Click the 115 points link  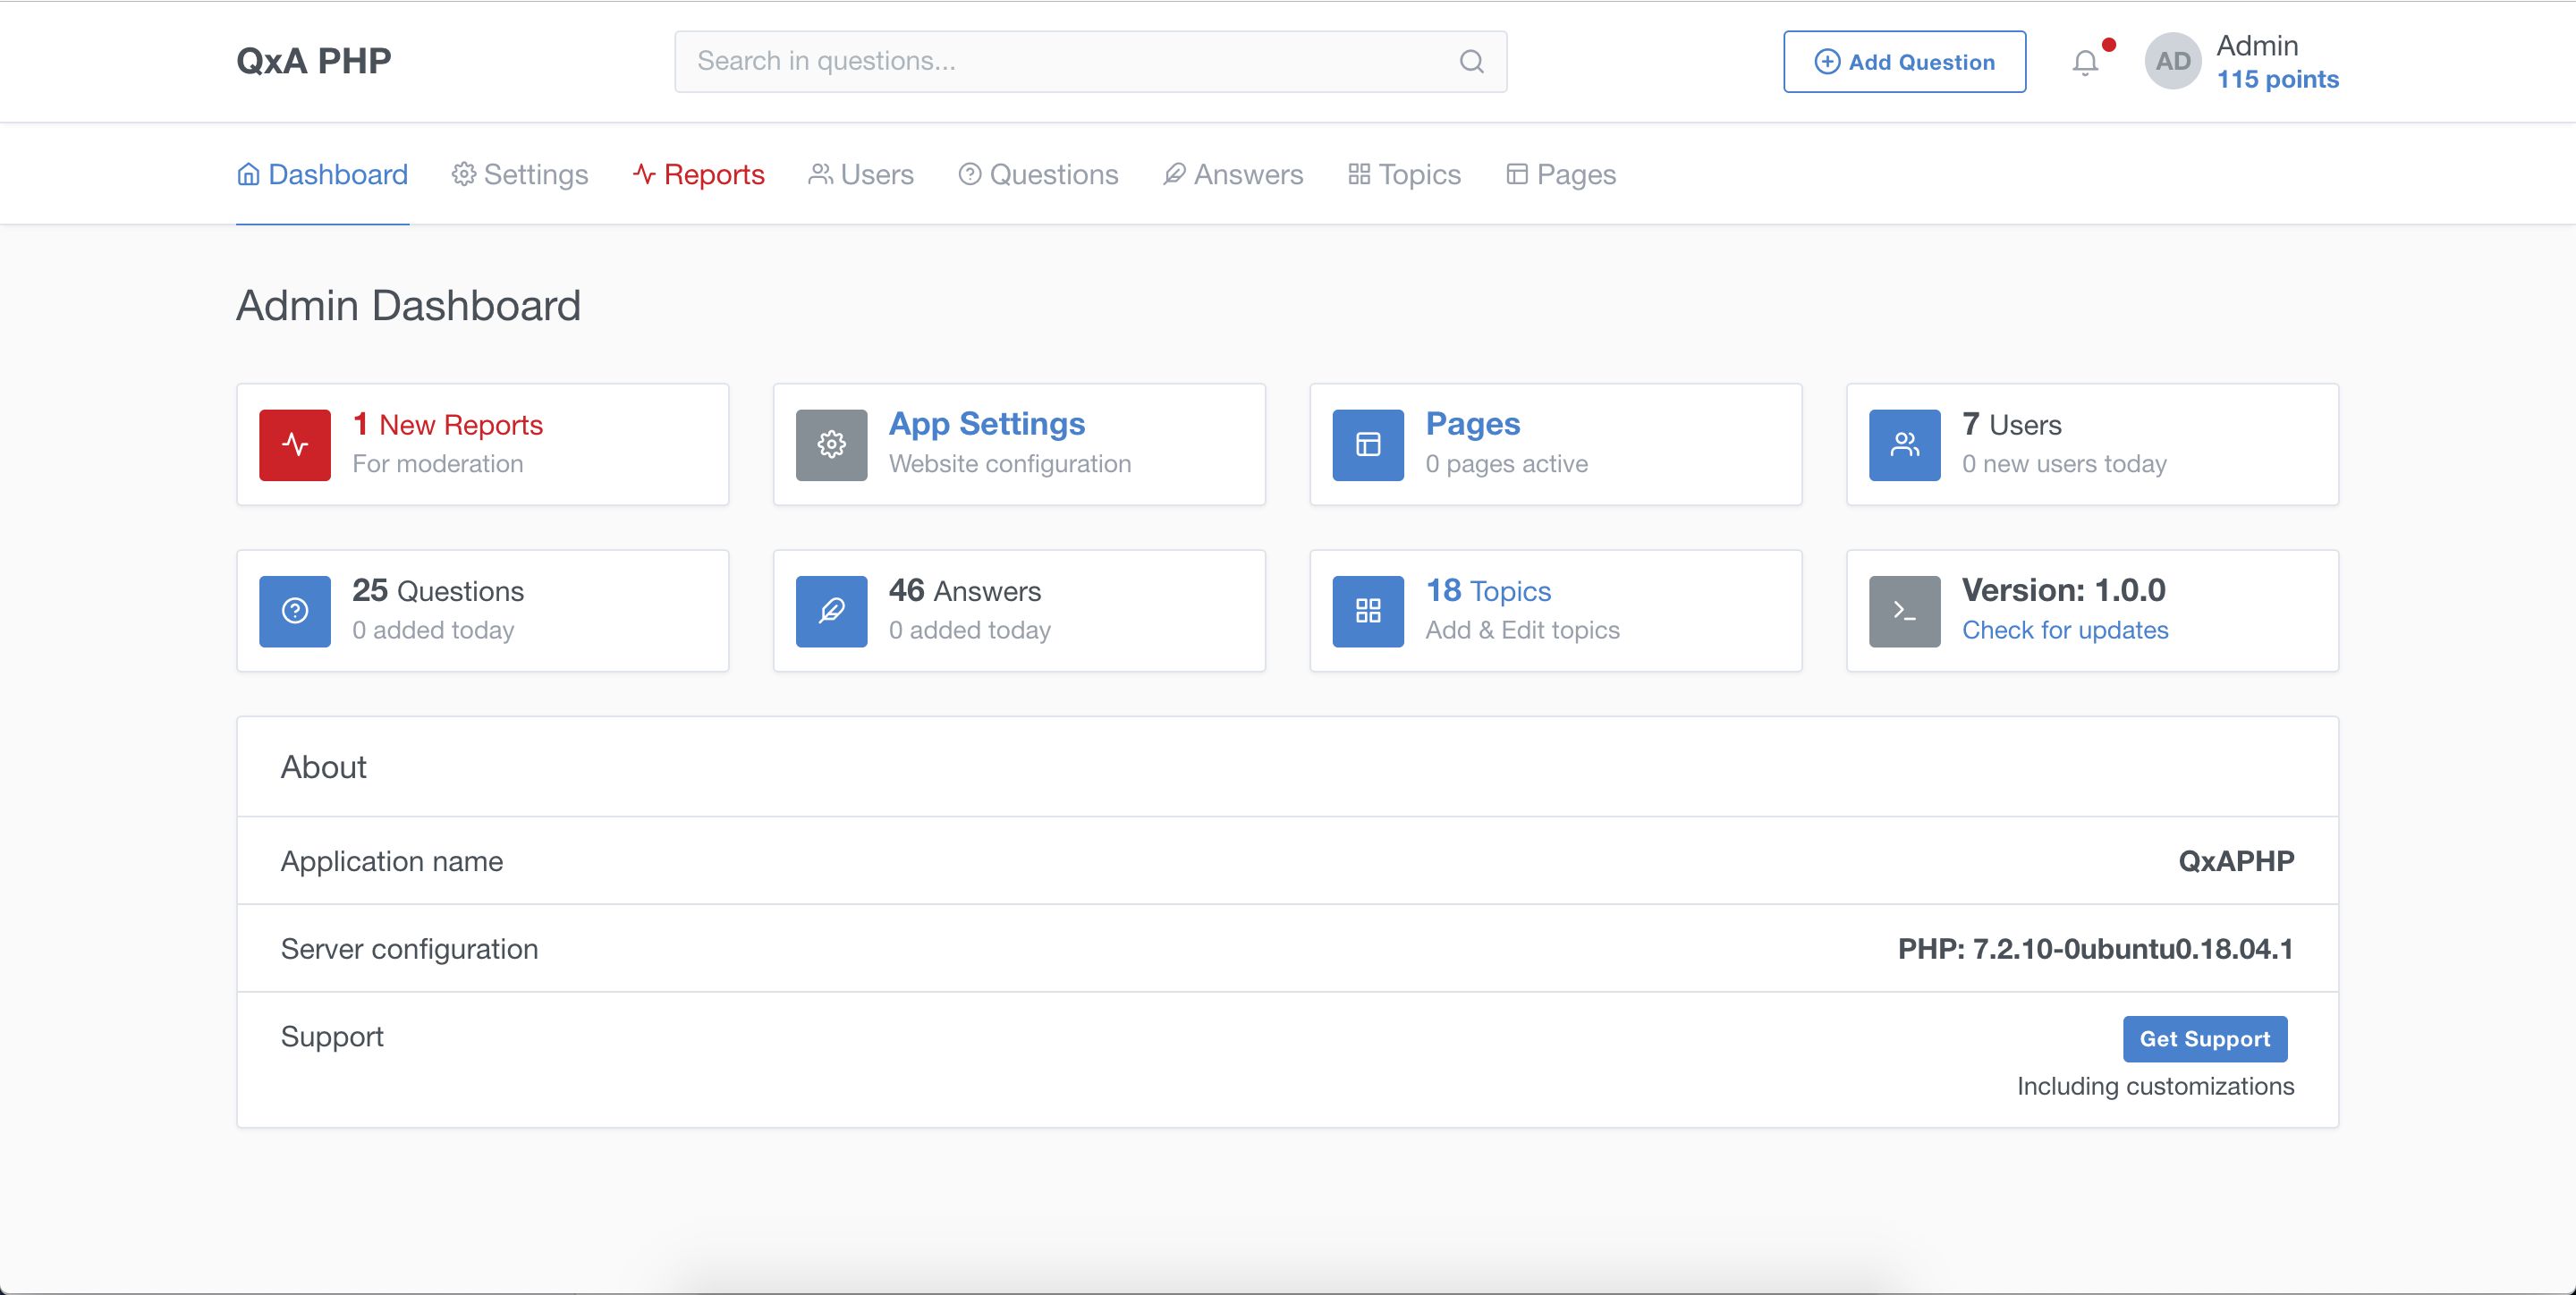[x=2277, y=80]
